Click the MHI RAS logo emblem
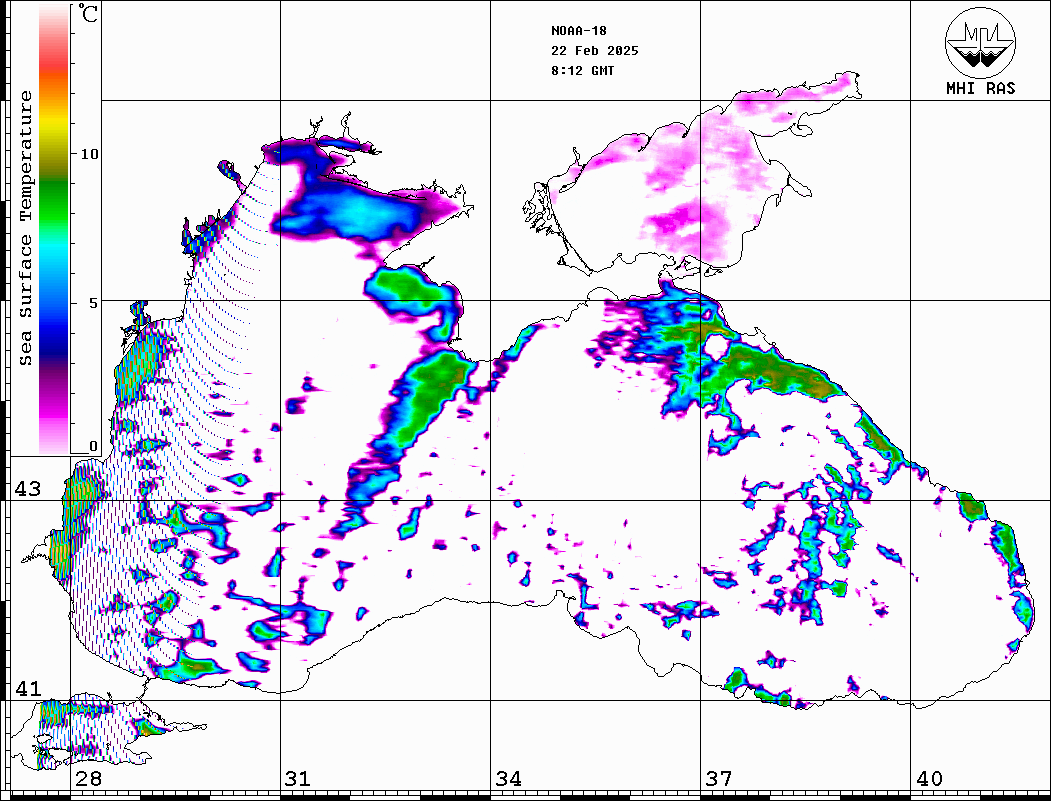1051x801 pixels. coord(980,42)
